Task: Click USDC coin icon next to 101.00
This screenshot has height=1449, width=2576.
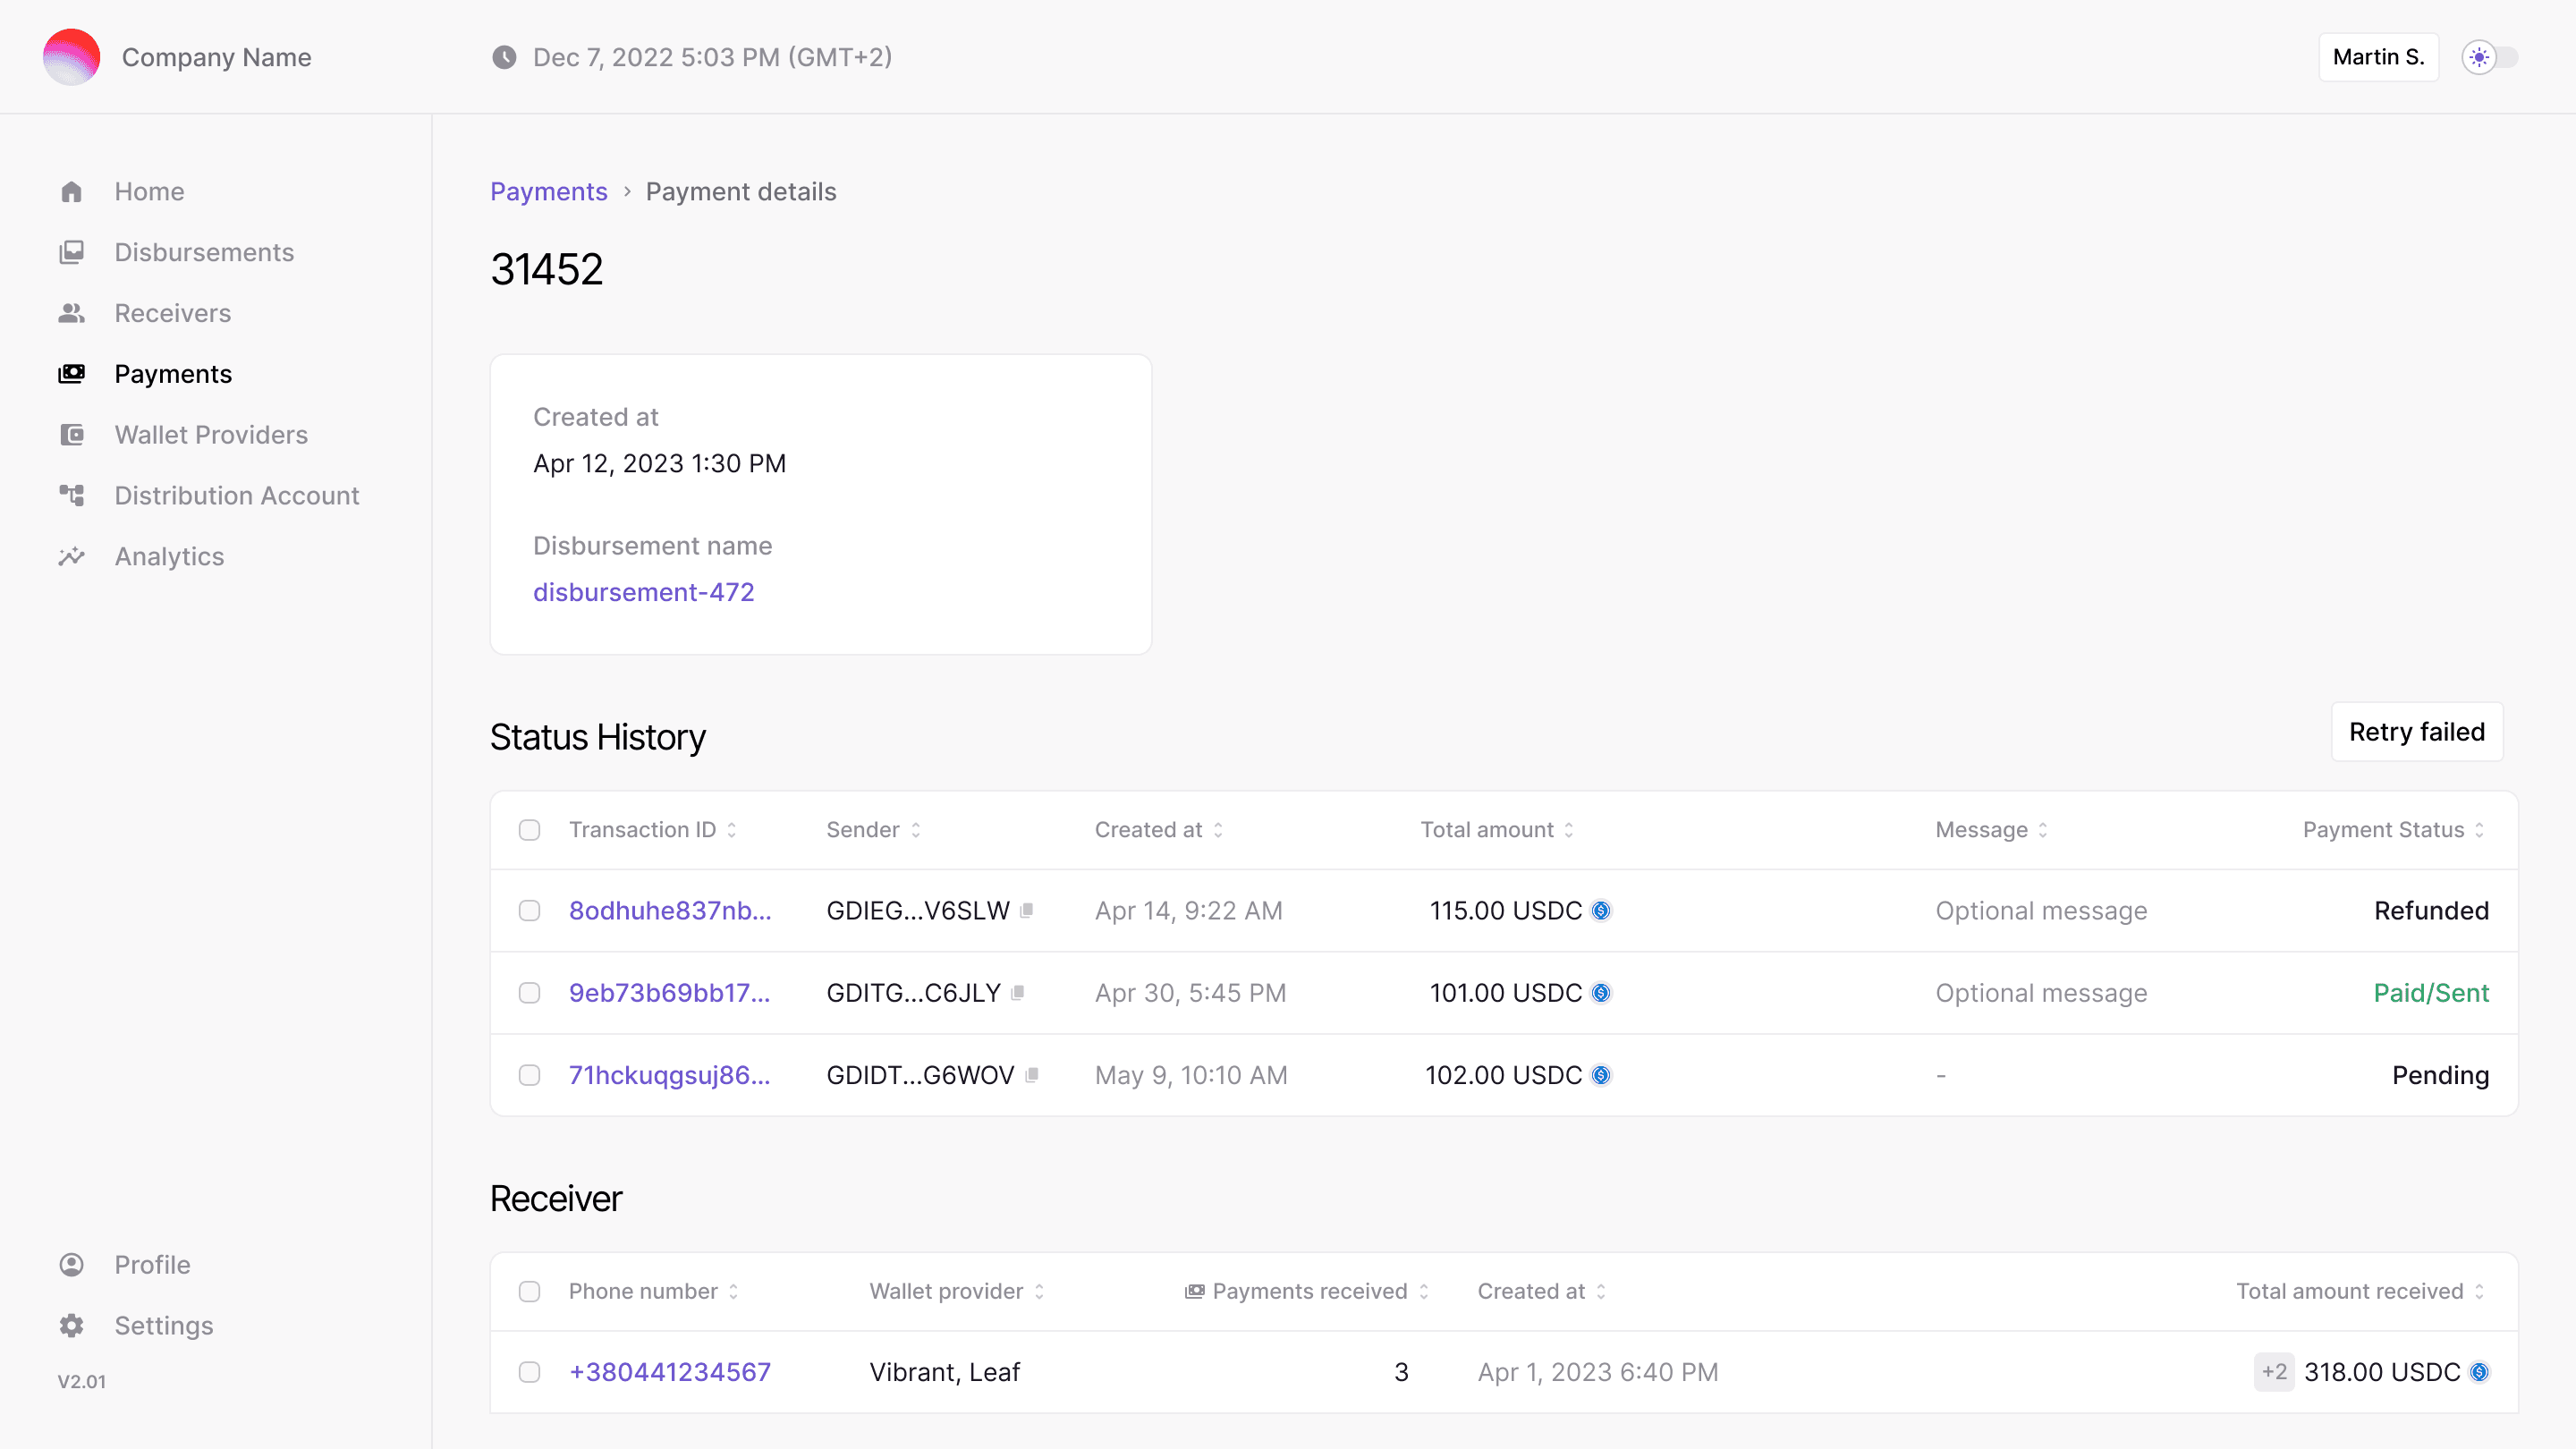Action: pos(1601,993)
